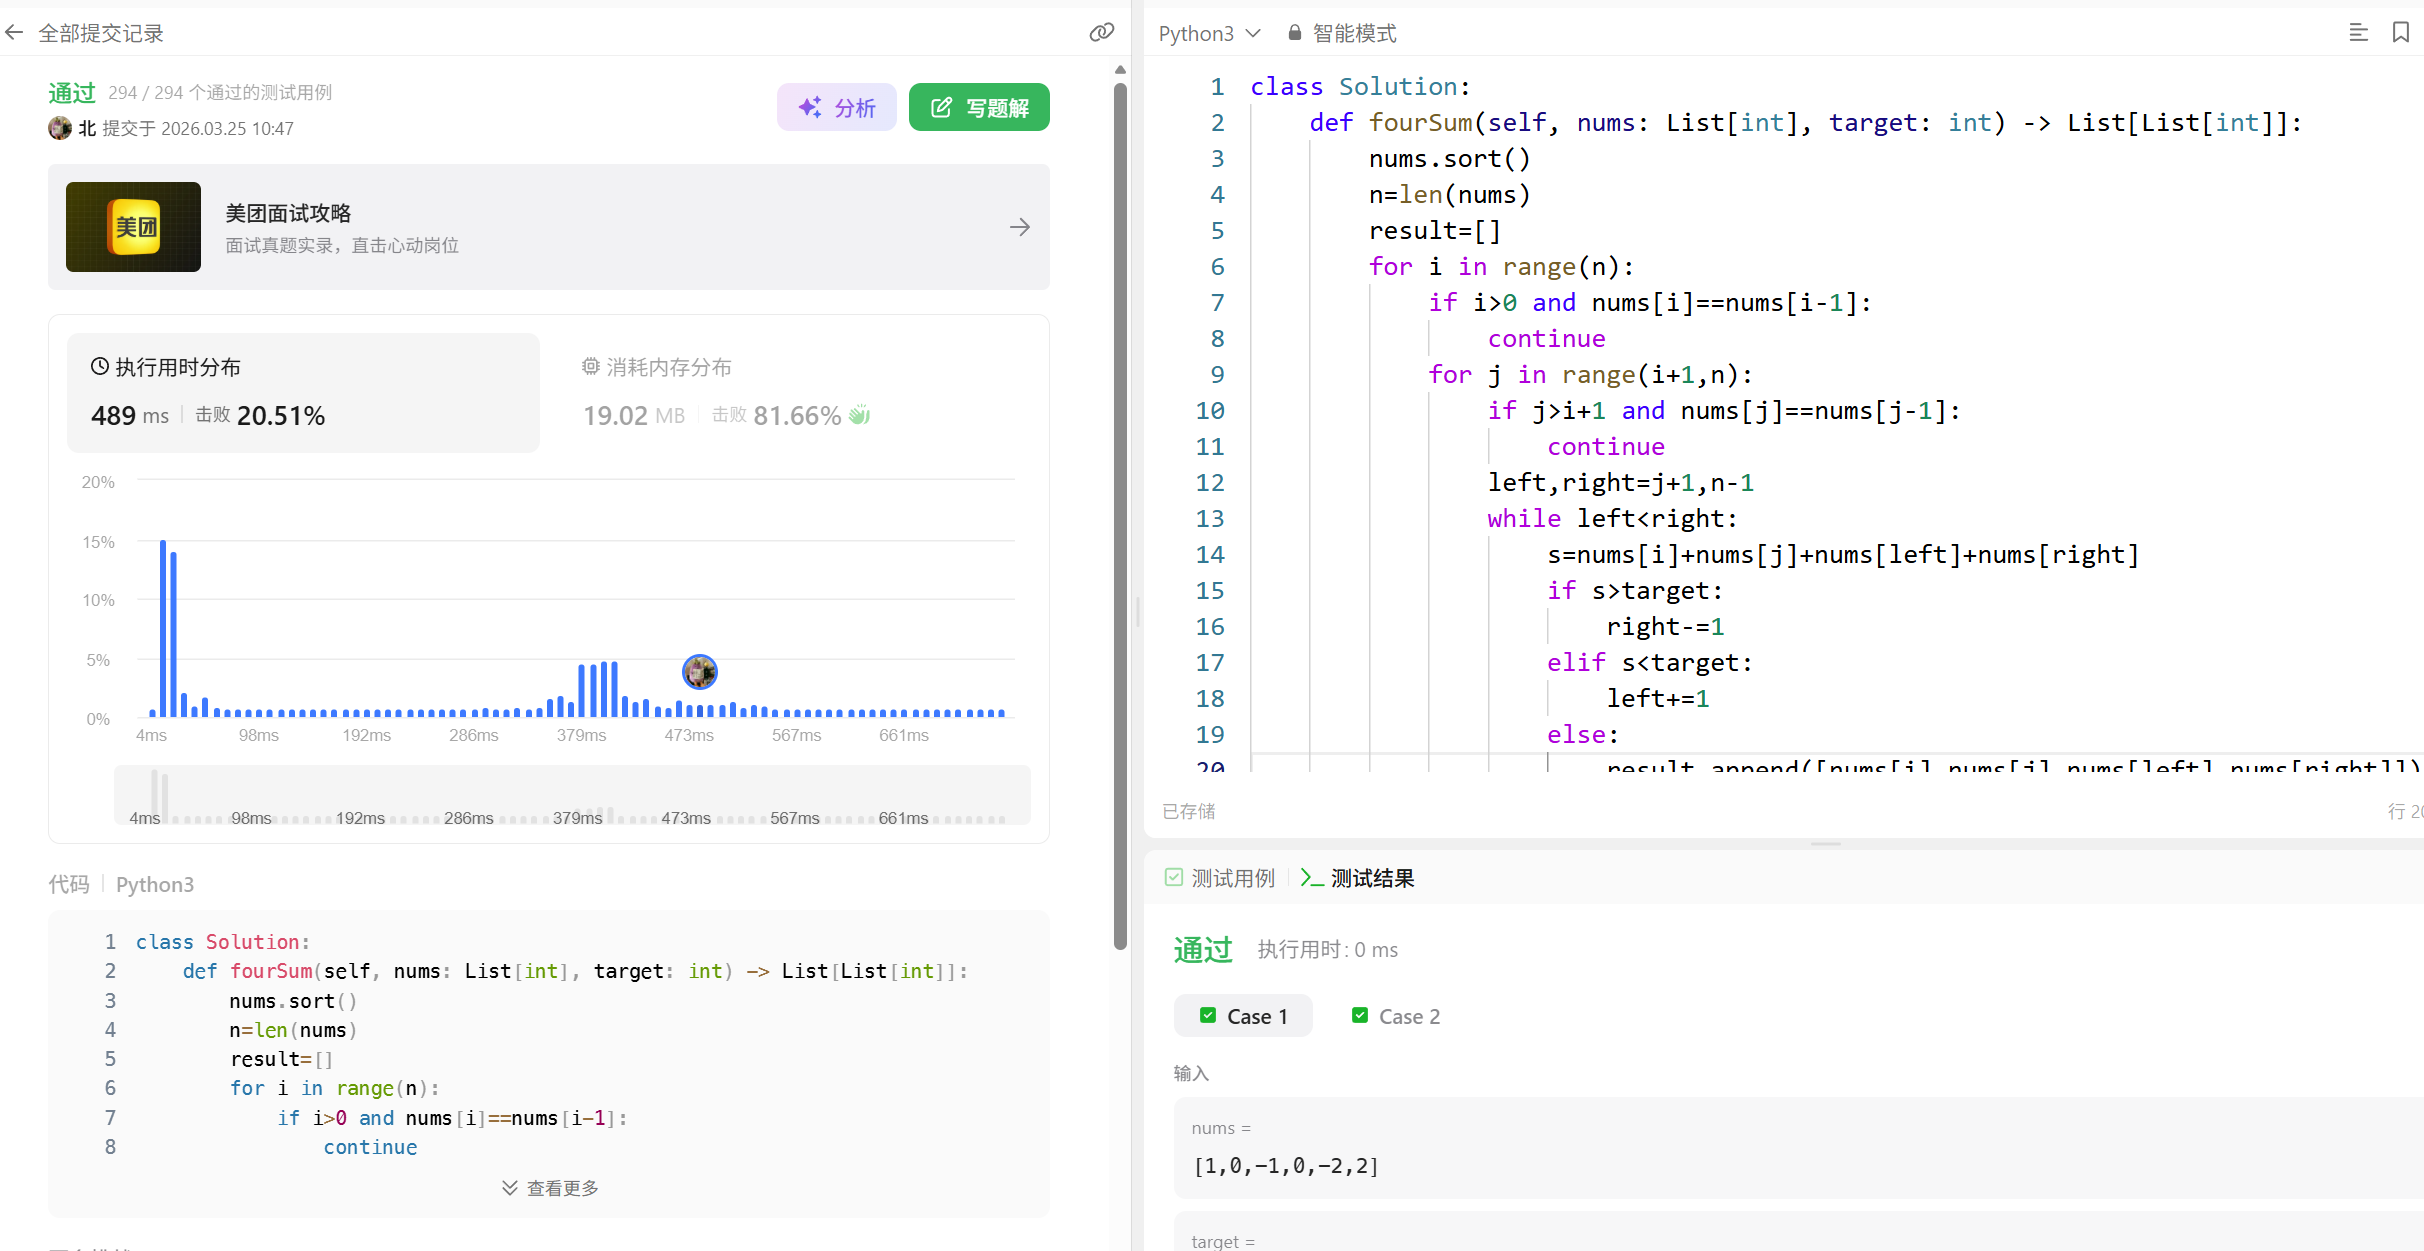Open the Python3 language dropdown
2424x1251 pixels.
click(1209, 33)
